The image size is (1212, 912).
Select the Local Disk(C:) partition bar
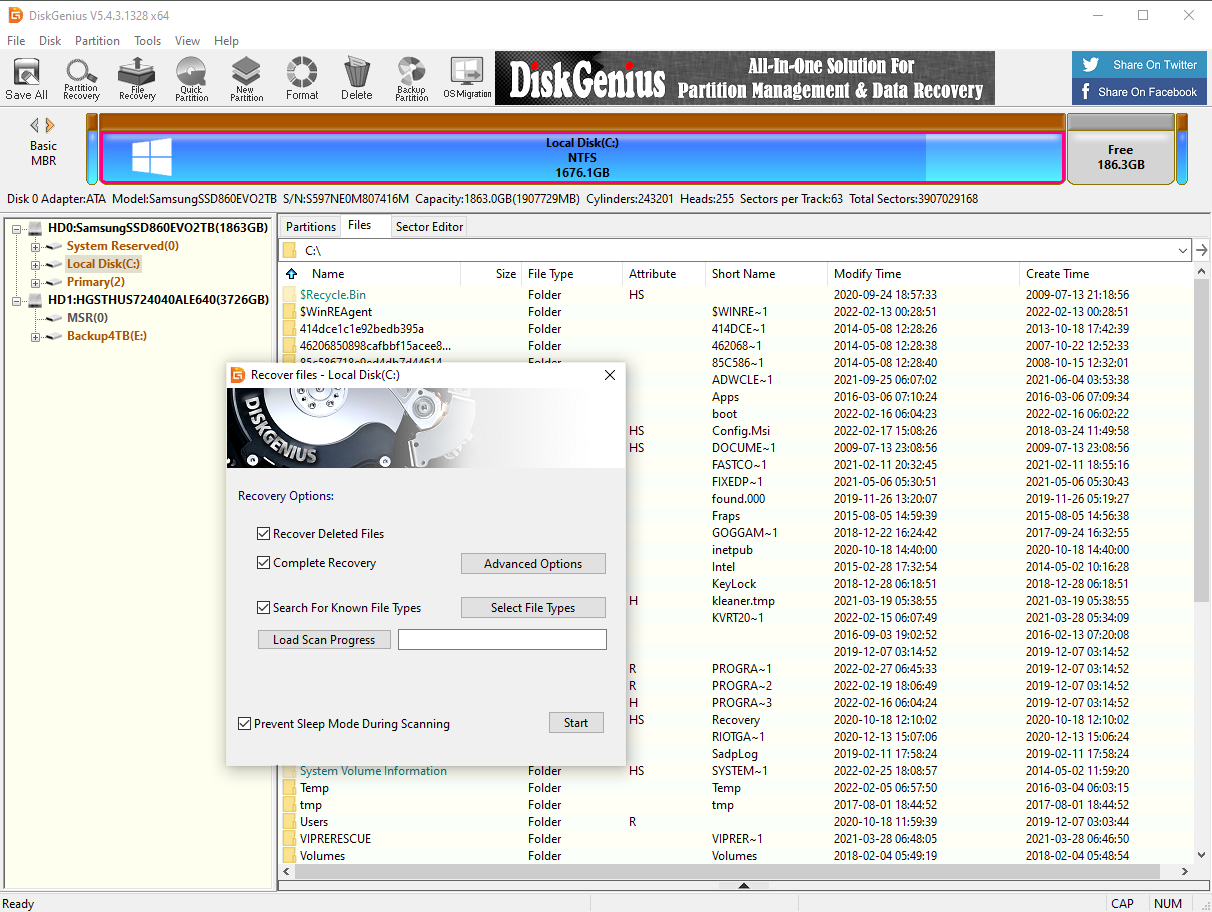coord(582,158)
